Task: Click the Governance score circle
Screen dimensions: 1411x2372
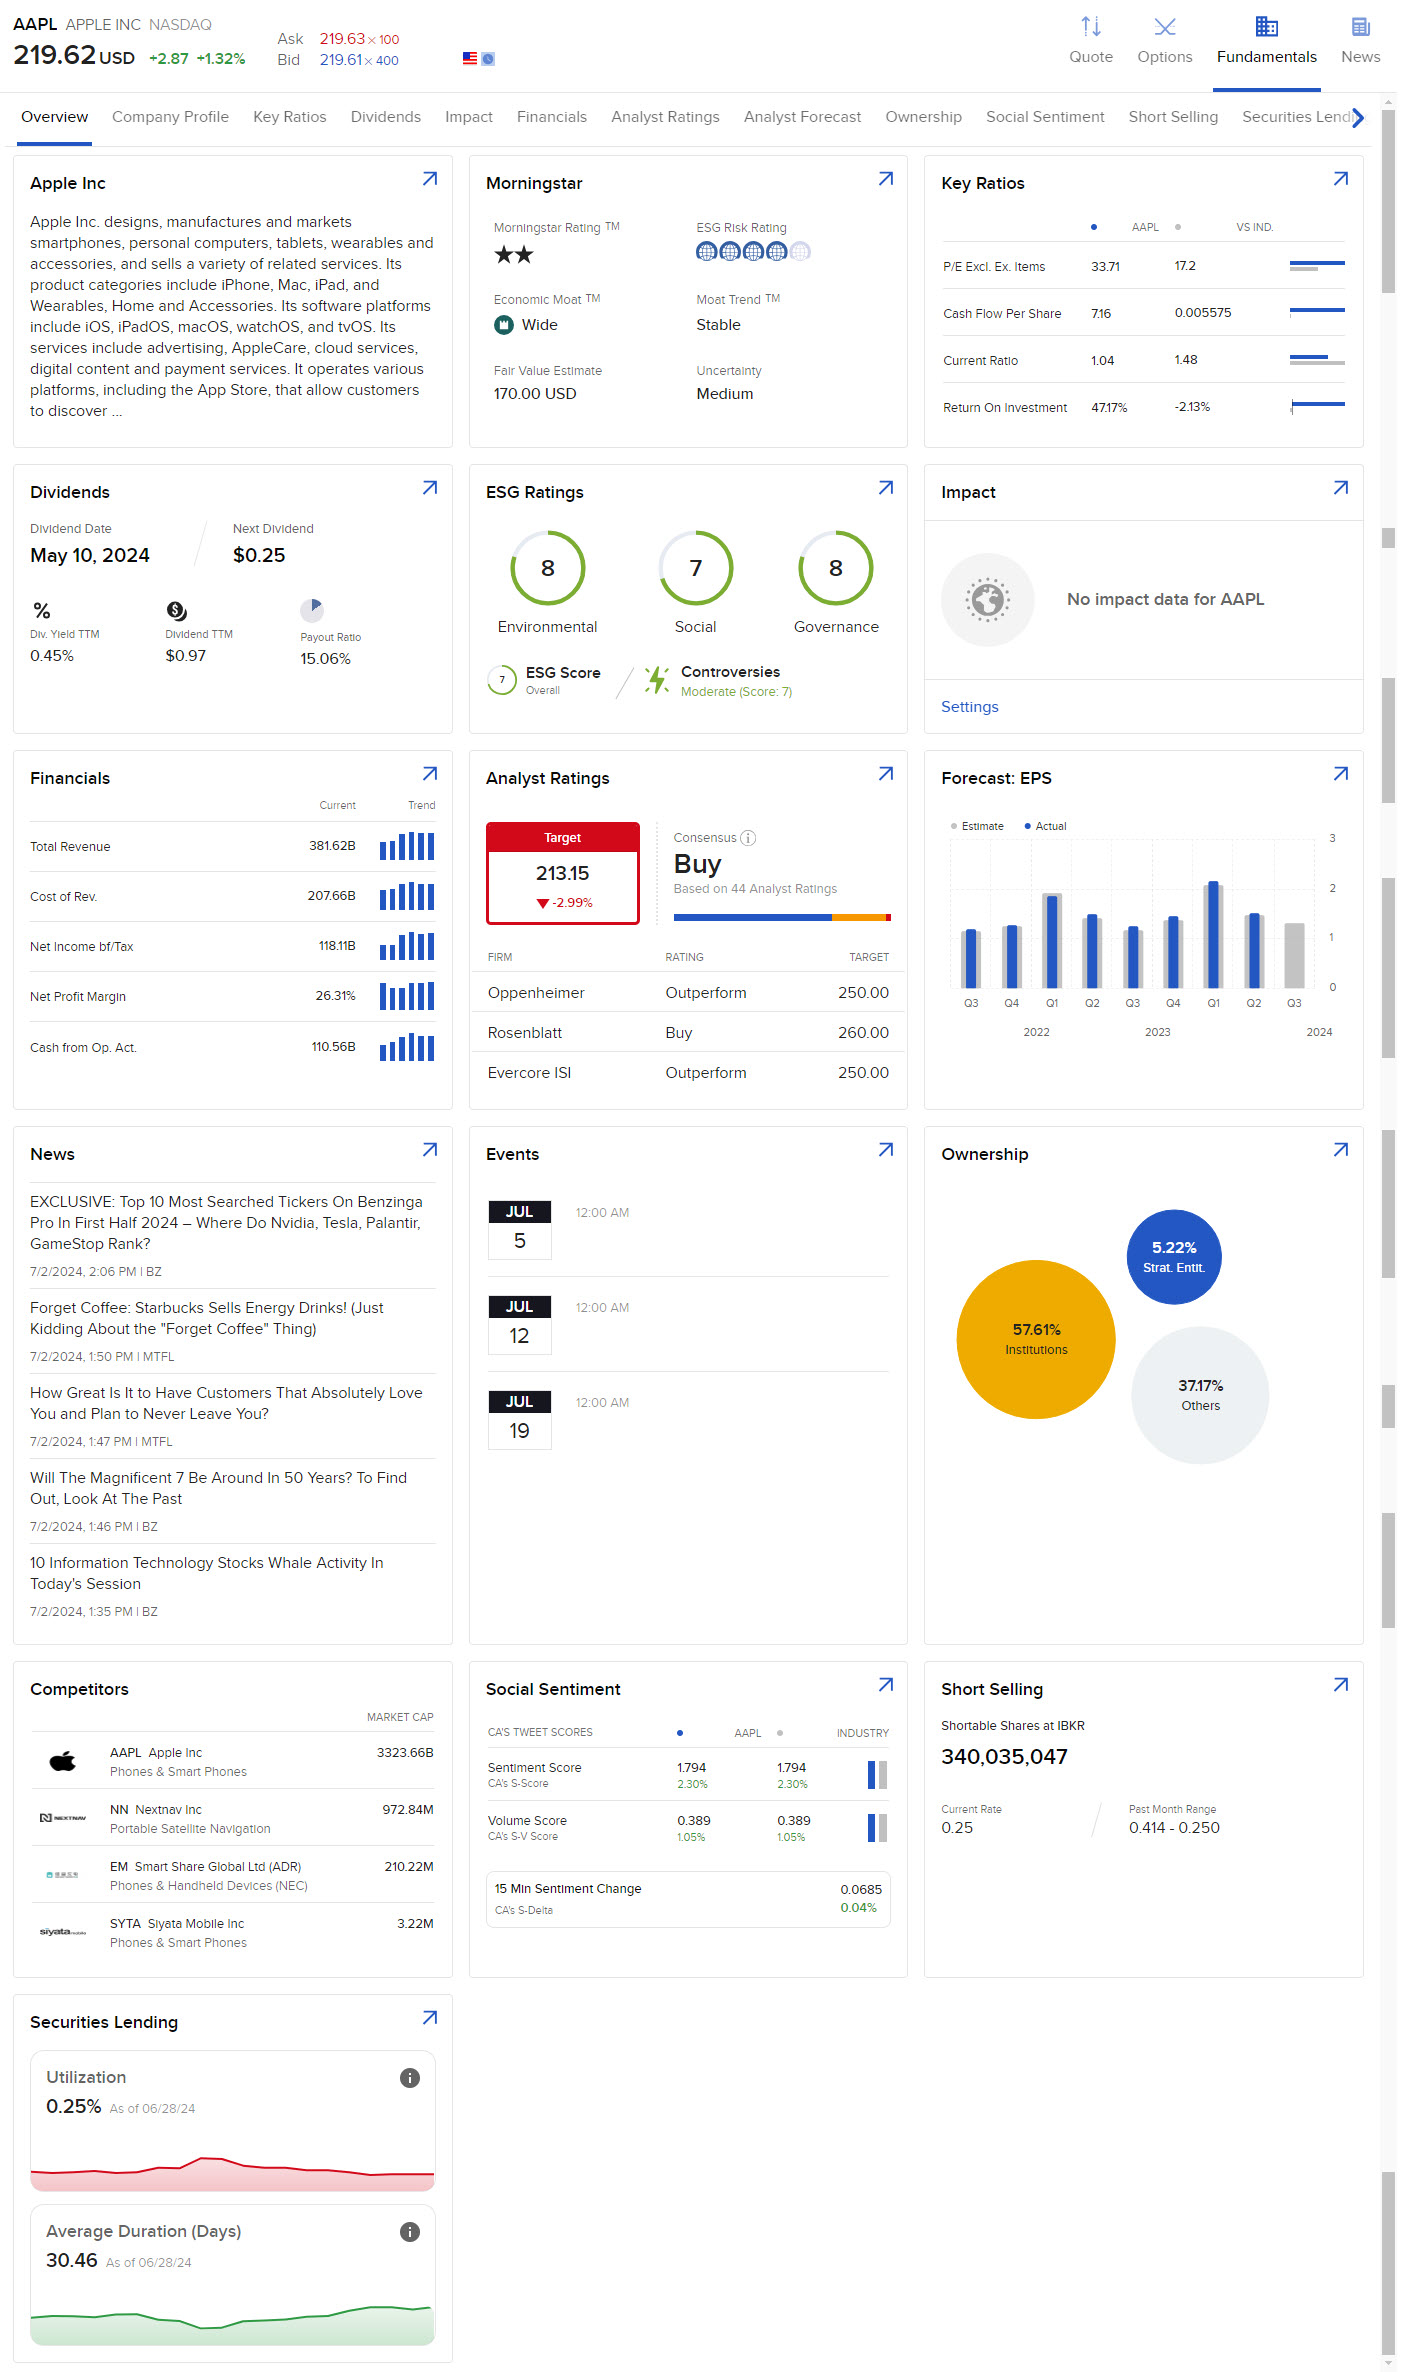Action: [836, 568]
